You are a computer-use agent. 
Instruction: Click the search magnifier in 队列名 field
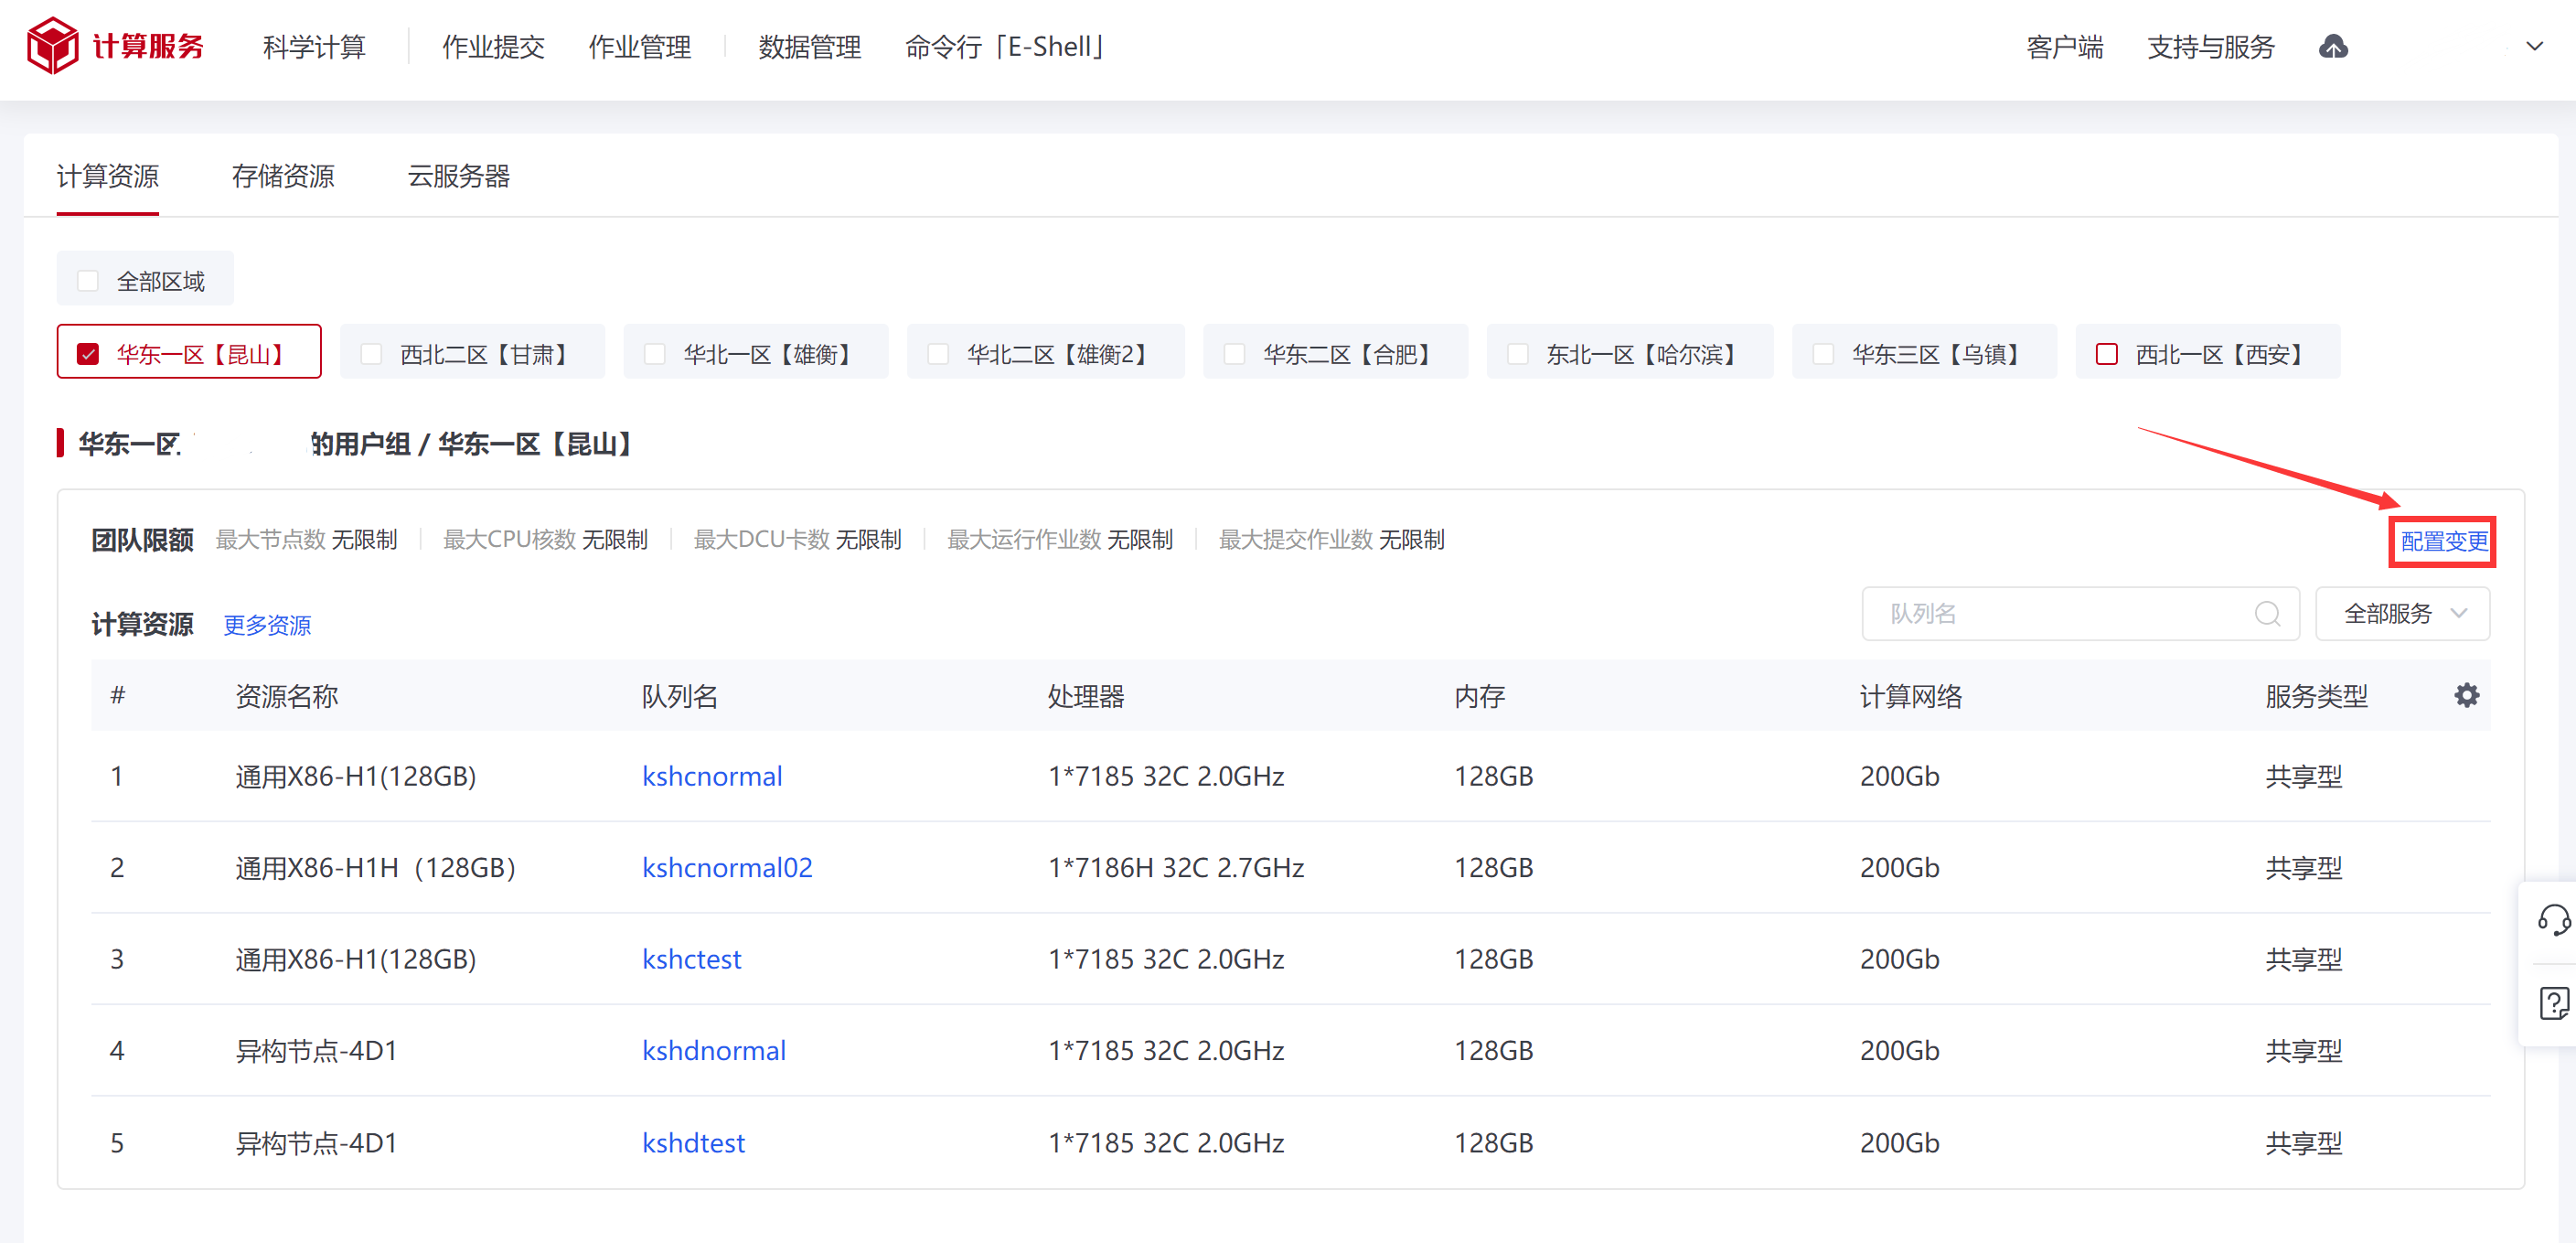[x=2267, y=613]
